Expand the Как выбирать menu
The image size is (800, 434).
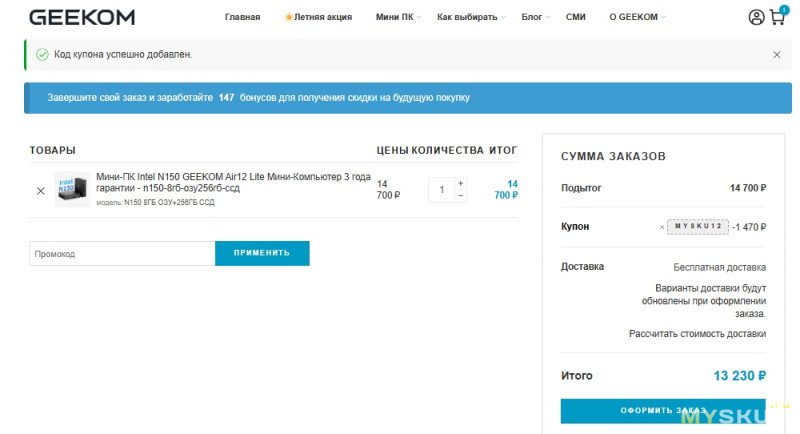471,17
